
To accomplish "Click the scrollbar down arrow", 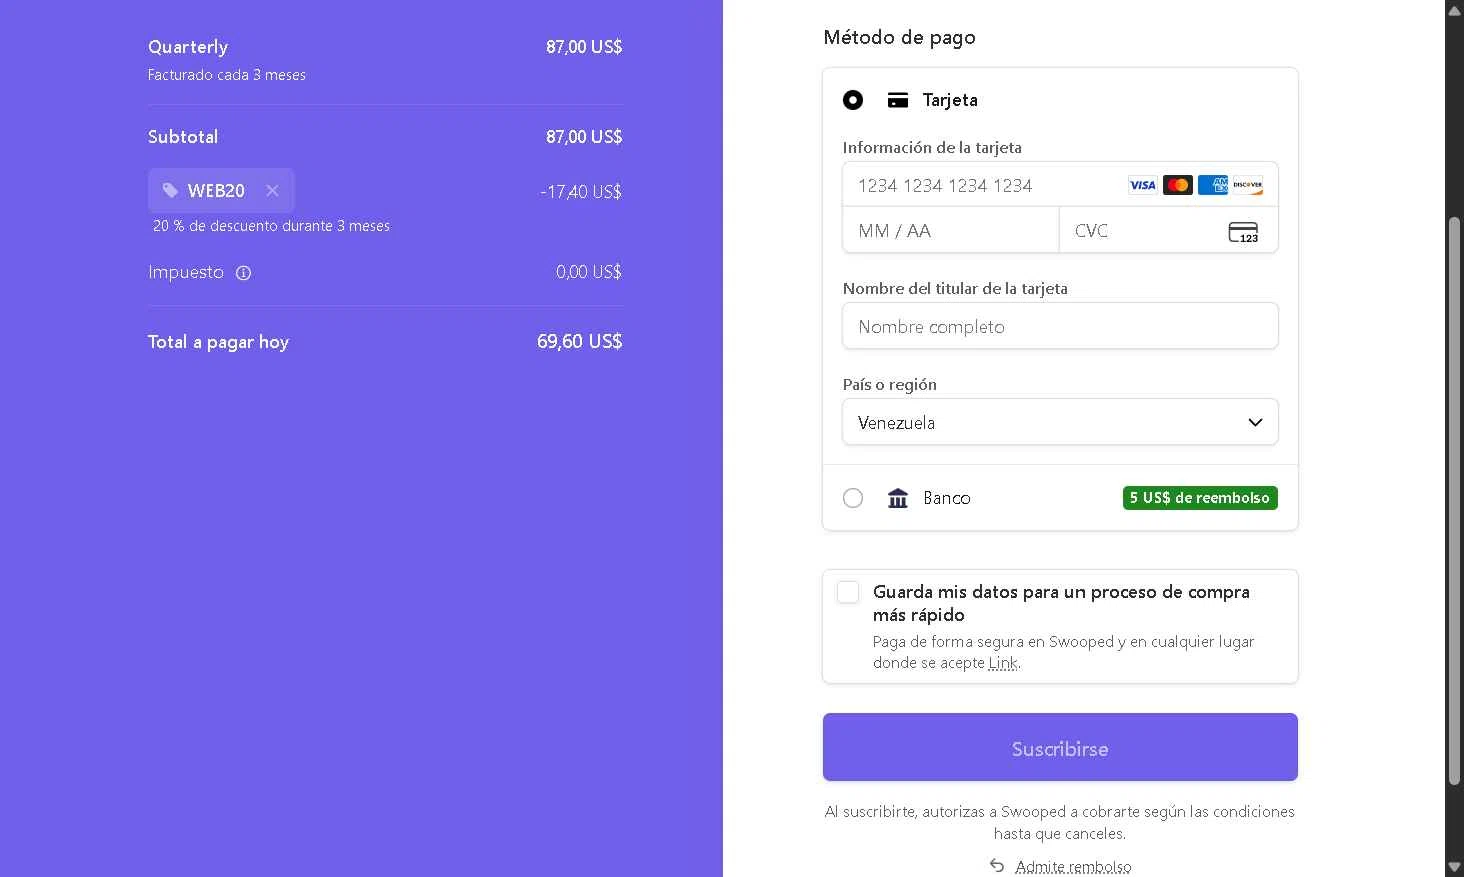I will pyautogui.click(x=1454, y=867).
